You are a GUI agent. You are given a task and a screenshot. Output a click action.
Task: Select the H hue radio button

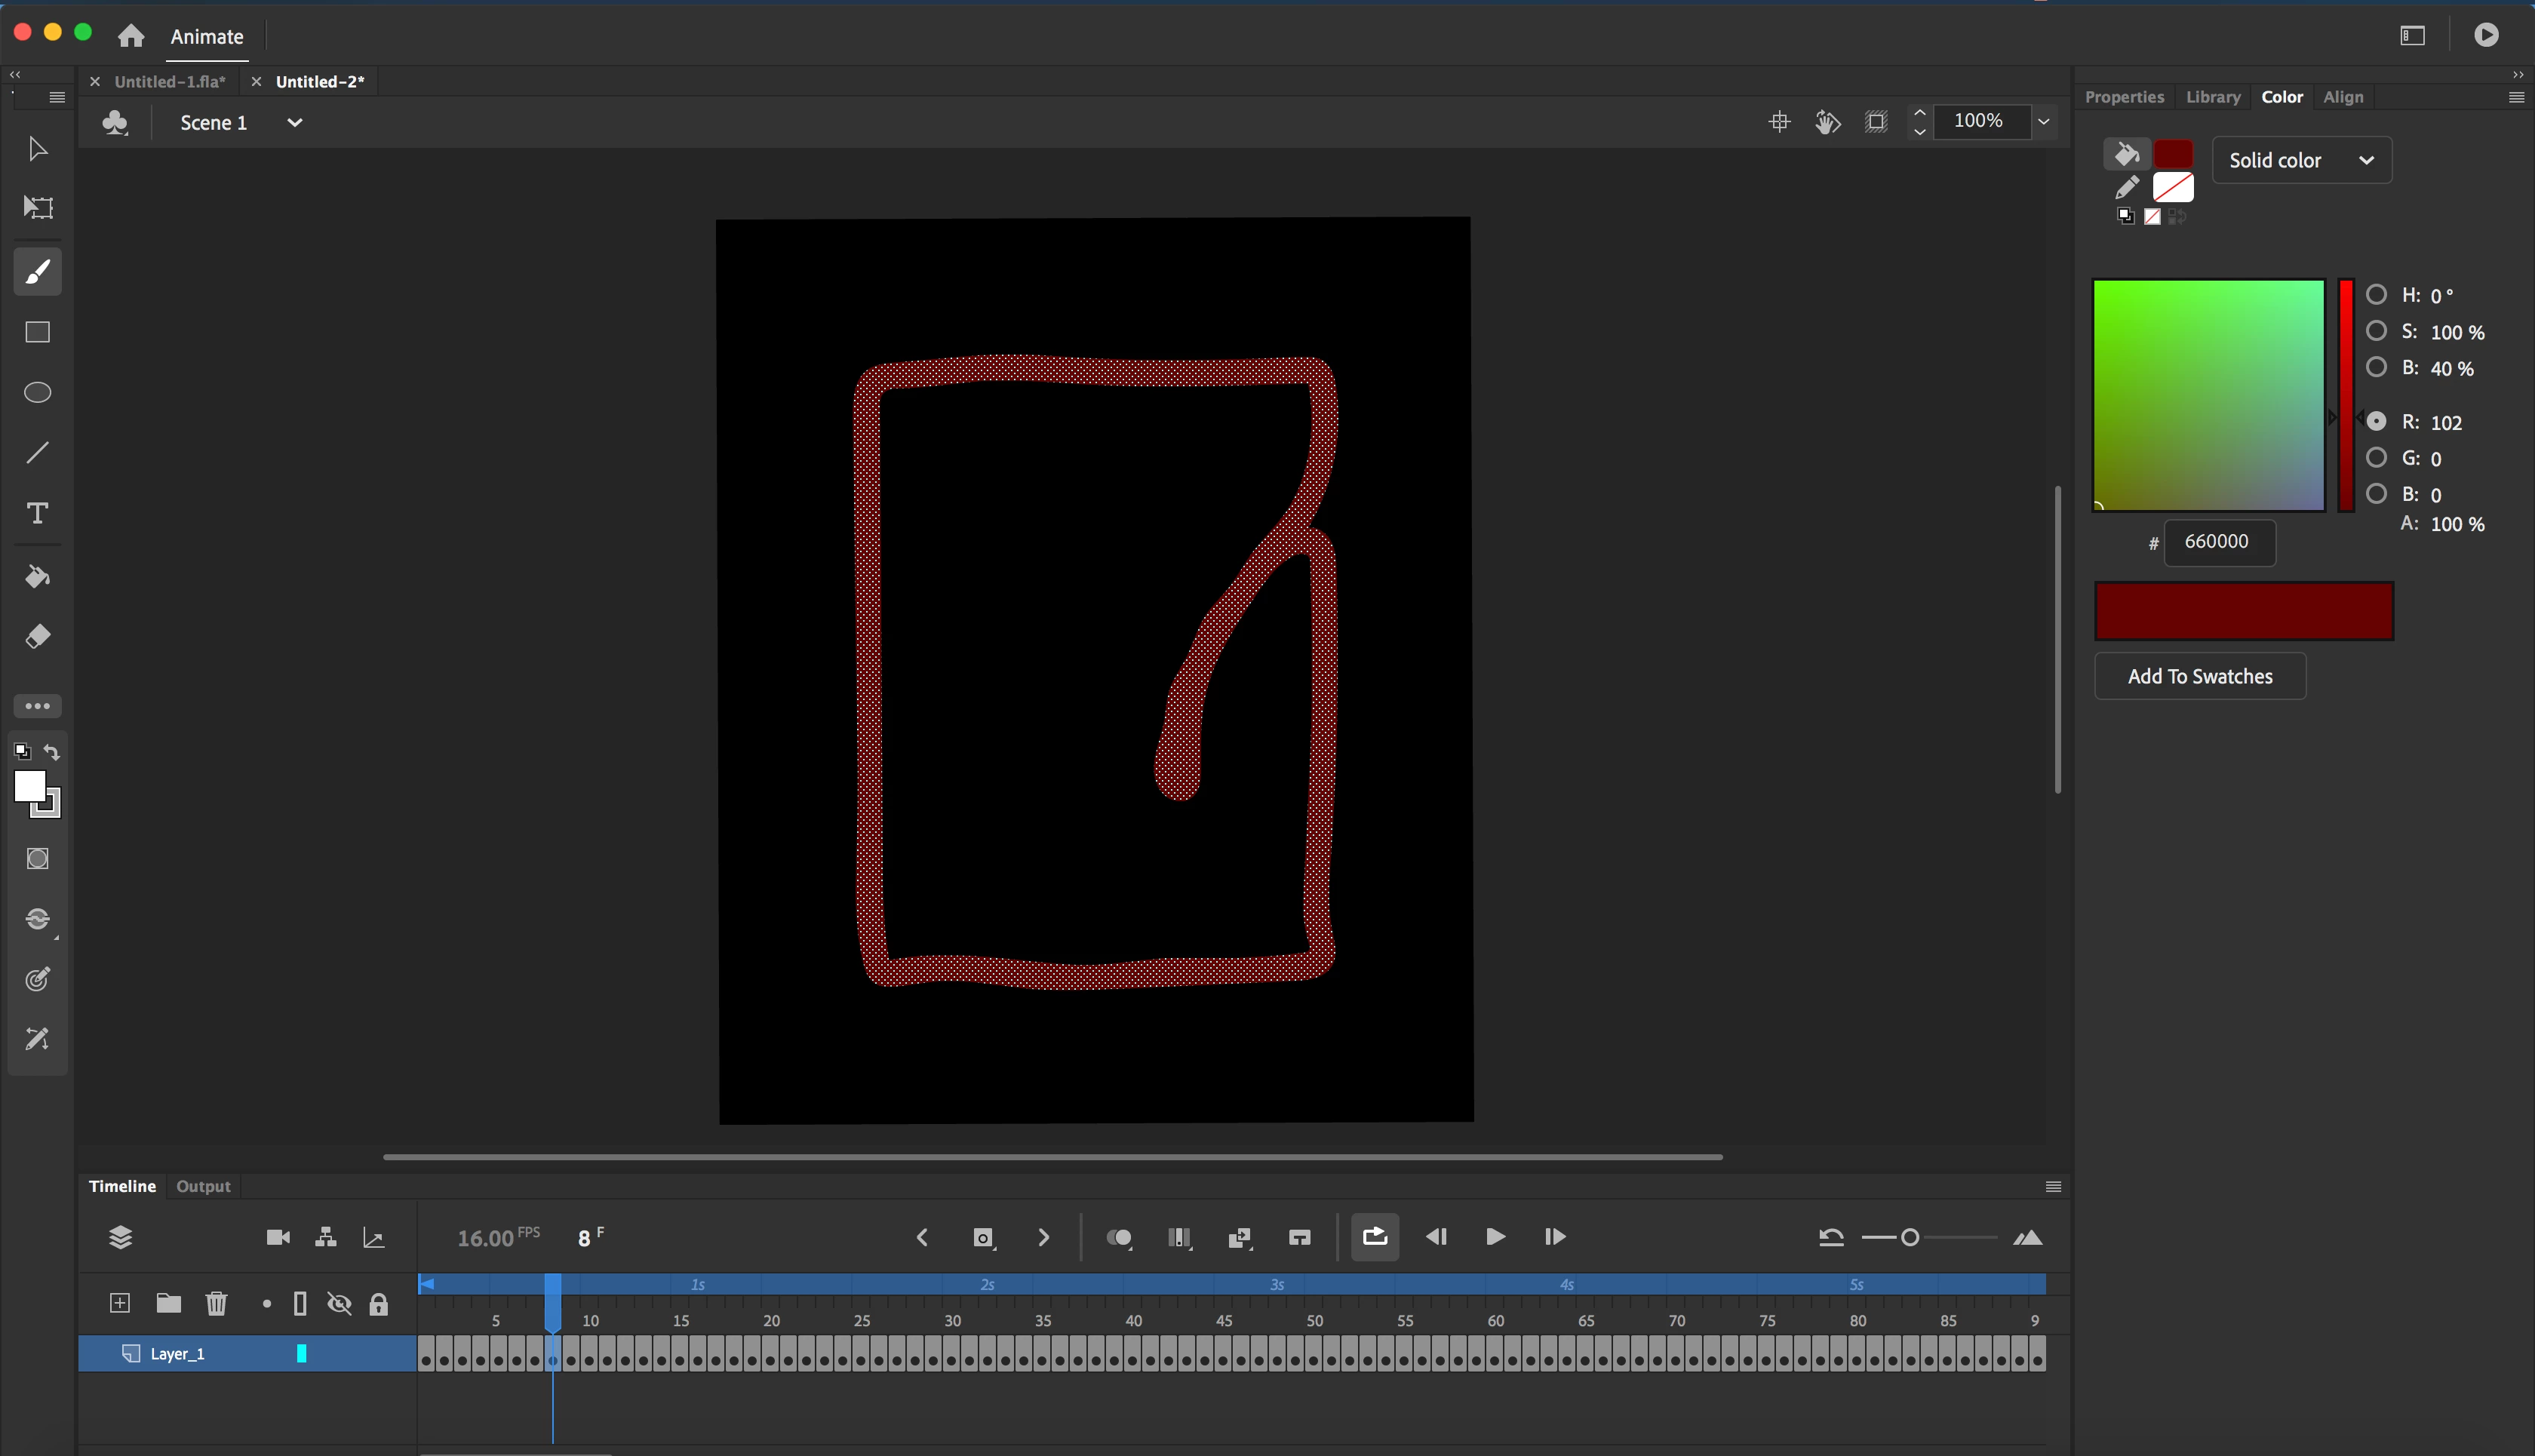pos(2376,294)
